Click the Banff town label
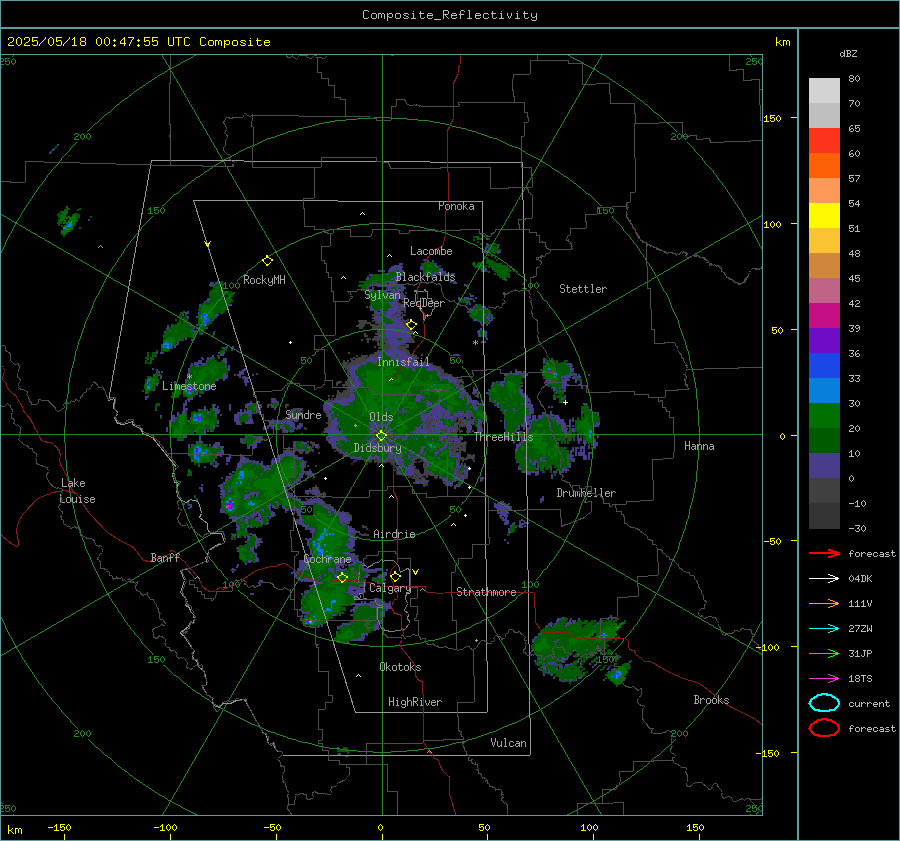This screenshot has width=900, height=841. (165, 557)
